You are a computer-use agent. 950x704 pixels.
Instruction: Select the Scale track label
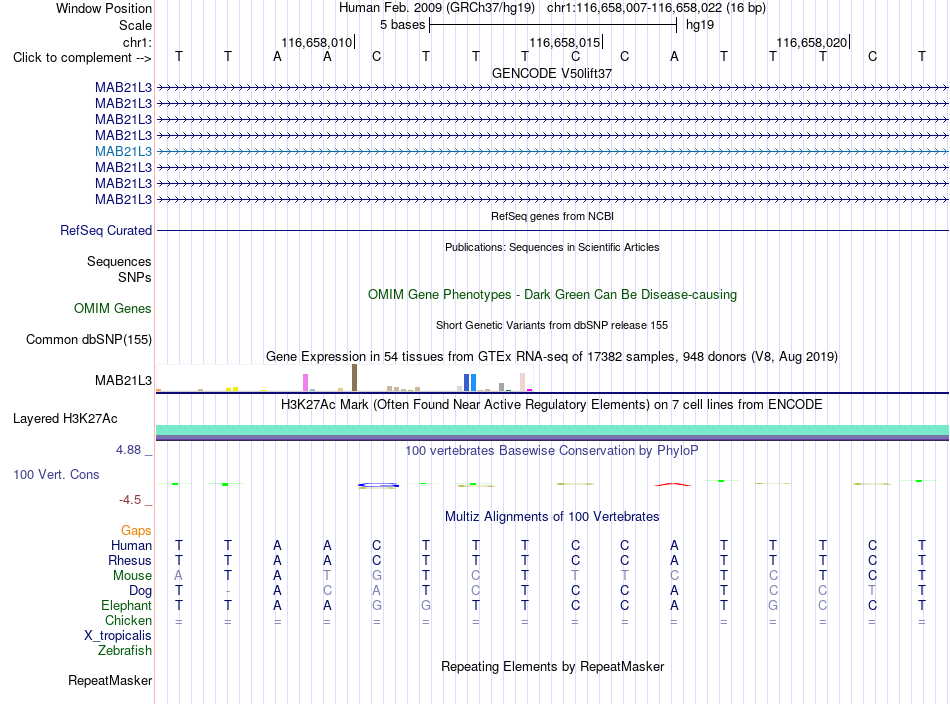(135, 25)
